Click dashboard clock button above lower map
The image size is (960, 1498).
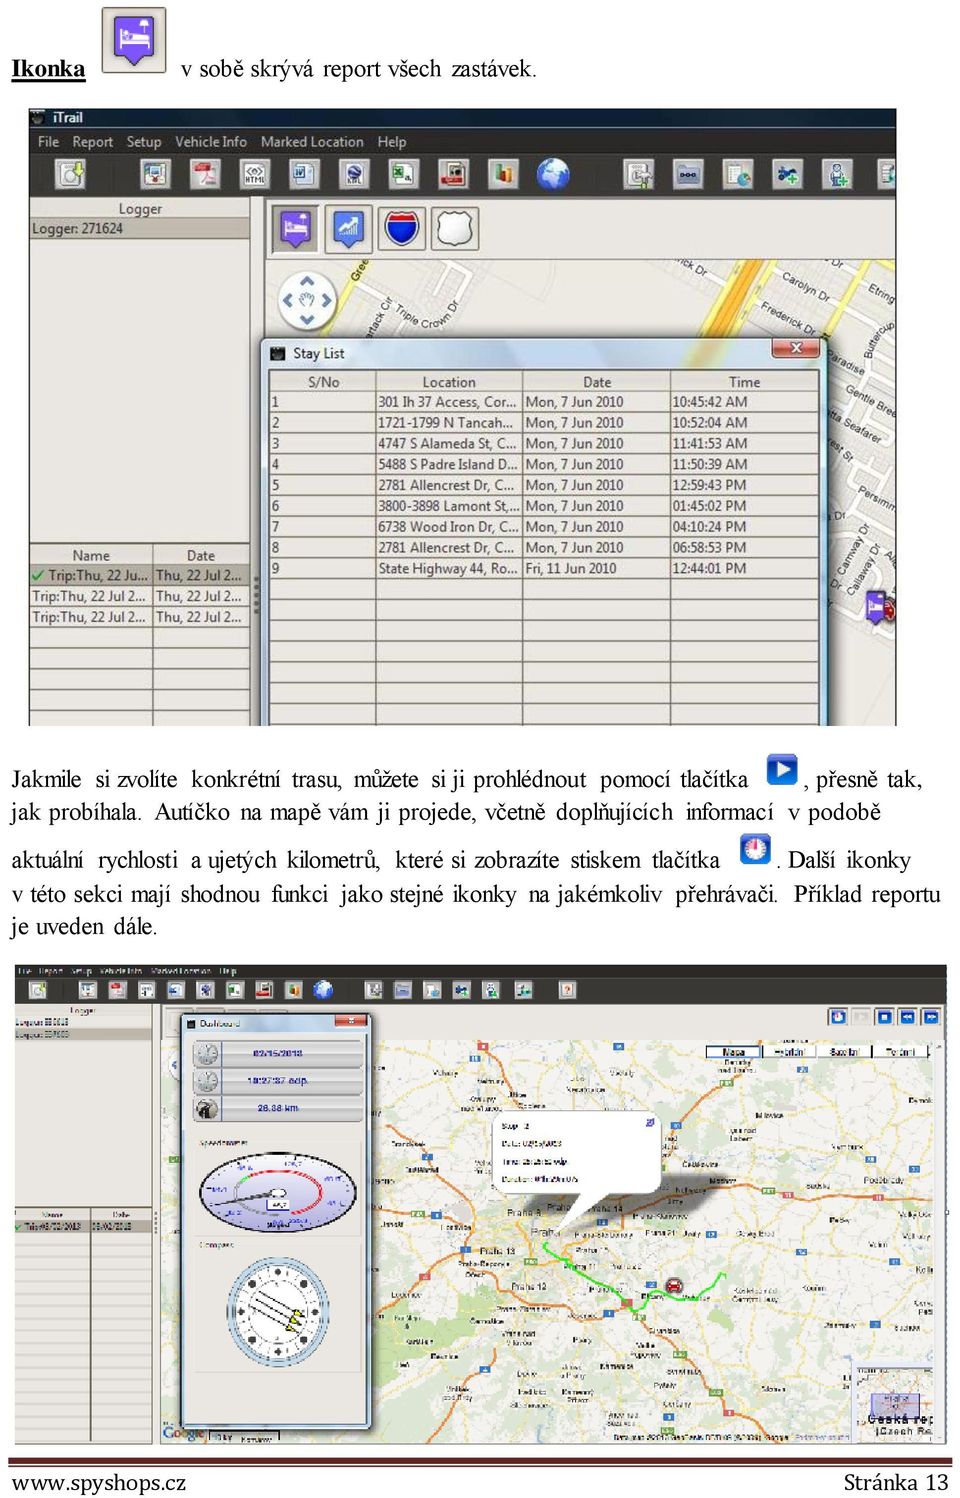click(837, 1017)
